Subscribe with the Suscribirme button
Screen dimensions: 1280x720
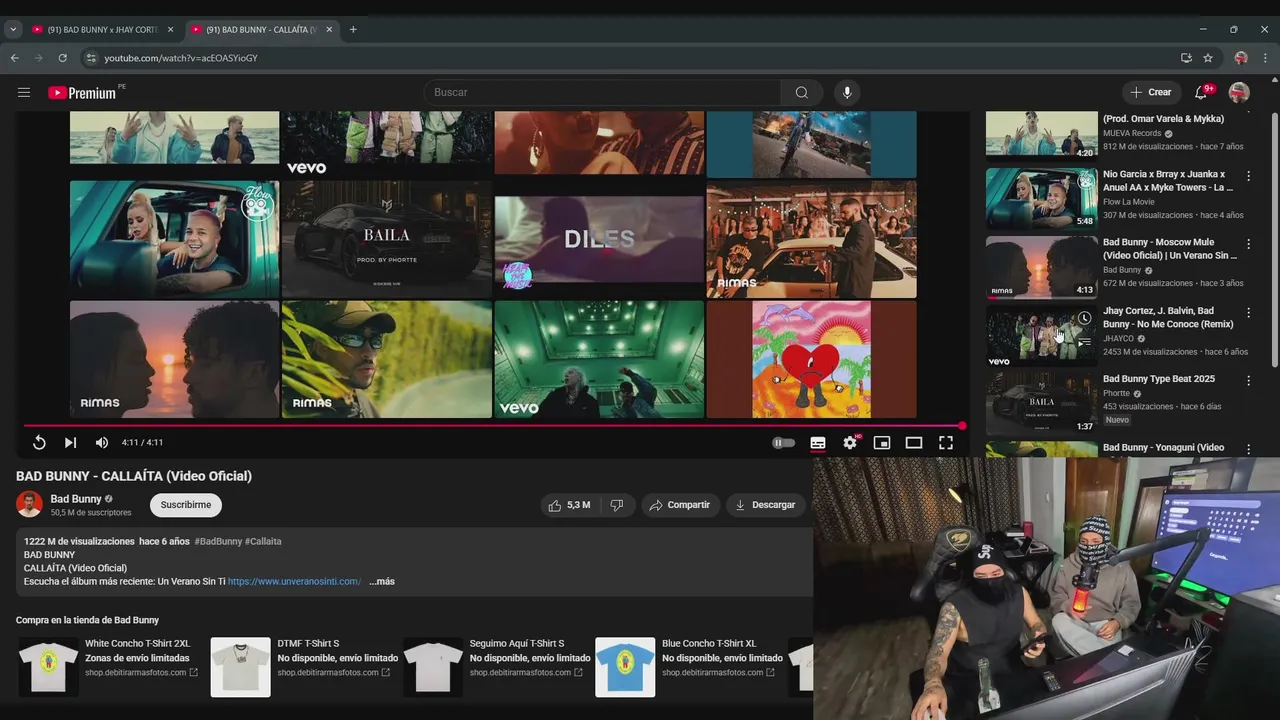186,505
